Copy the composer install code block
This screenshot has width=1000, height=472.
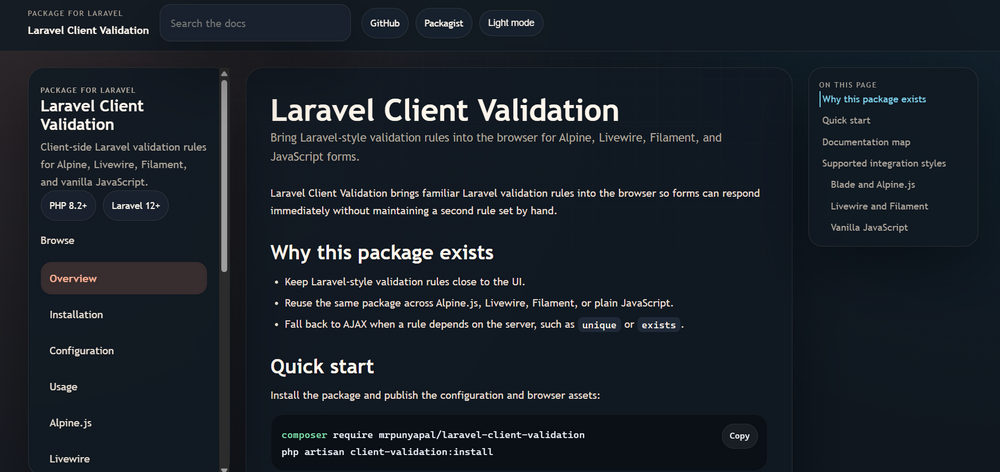(739, 436)
